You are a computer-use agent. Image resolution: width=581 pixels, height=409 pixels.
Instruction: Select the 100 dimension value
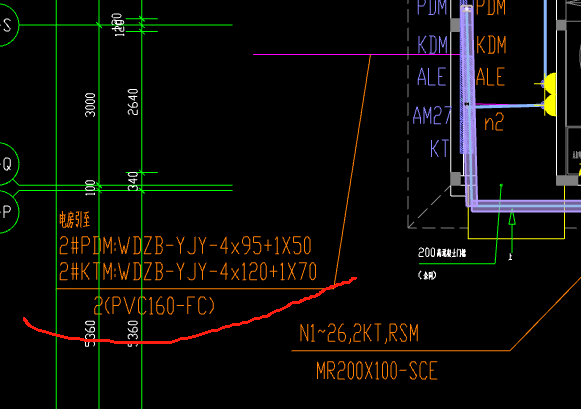pos(90,187)
